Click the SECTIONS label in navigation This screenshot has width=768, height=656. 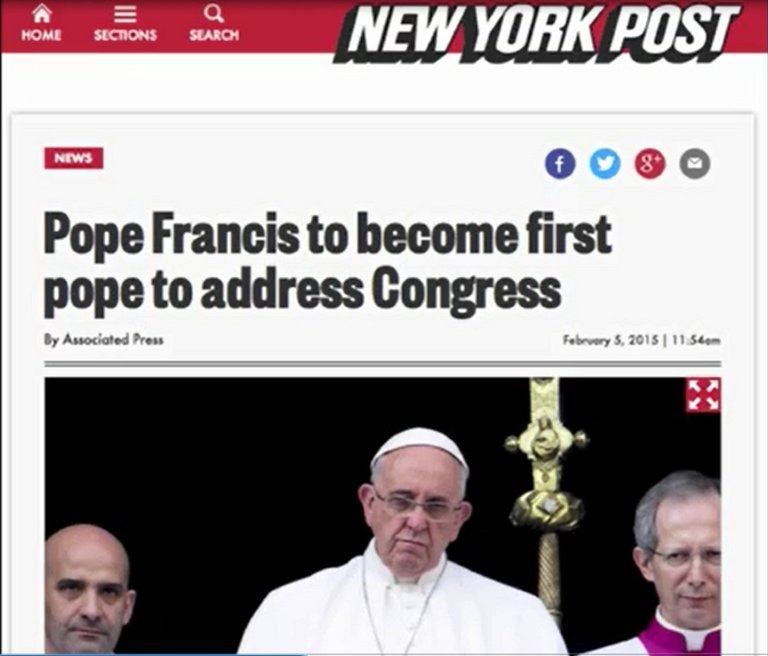pos(125,35)
